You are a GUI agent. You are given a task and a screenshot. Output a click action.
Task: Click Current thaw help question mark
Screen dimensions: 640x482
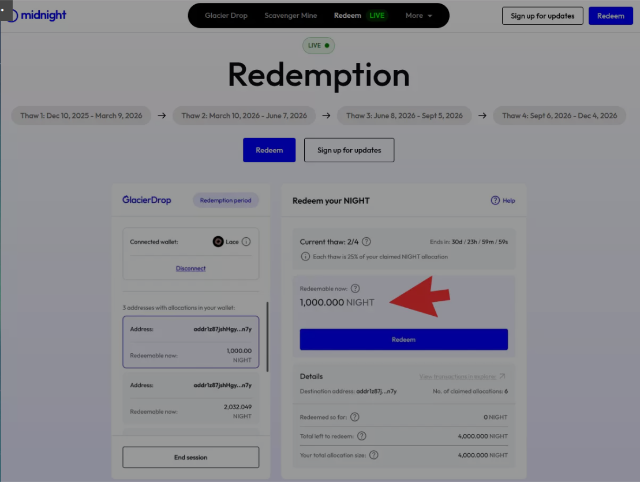click(x=366, y=242)
